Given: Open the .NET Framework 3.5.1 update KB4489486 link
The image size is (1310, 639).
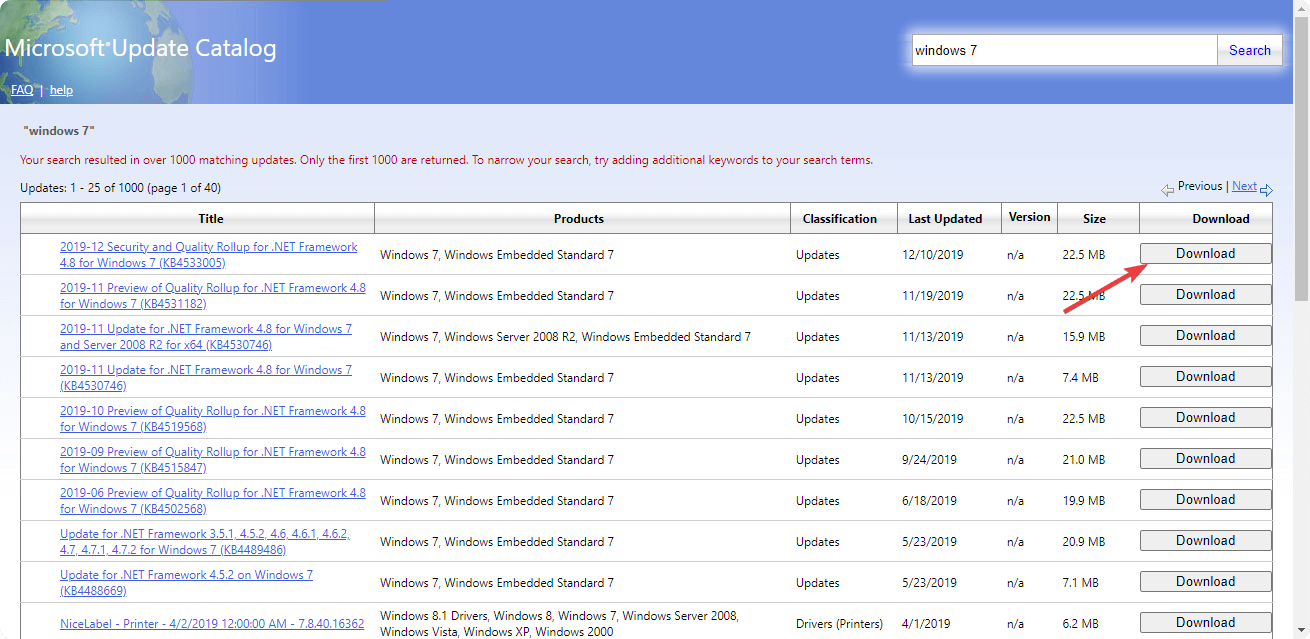Looking at the screenshot, I should 205,542.
